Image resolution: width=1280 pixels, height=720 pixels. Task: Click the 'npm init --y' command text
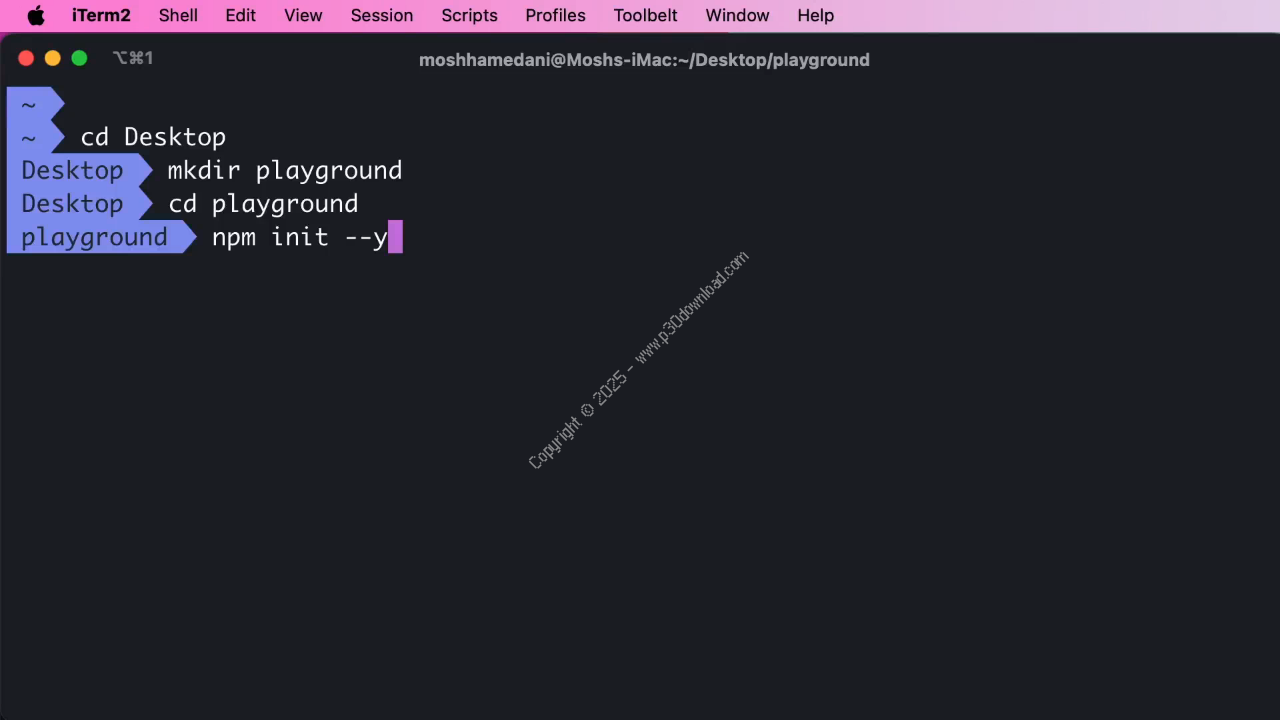click(x=299, y=237)
